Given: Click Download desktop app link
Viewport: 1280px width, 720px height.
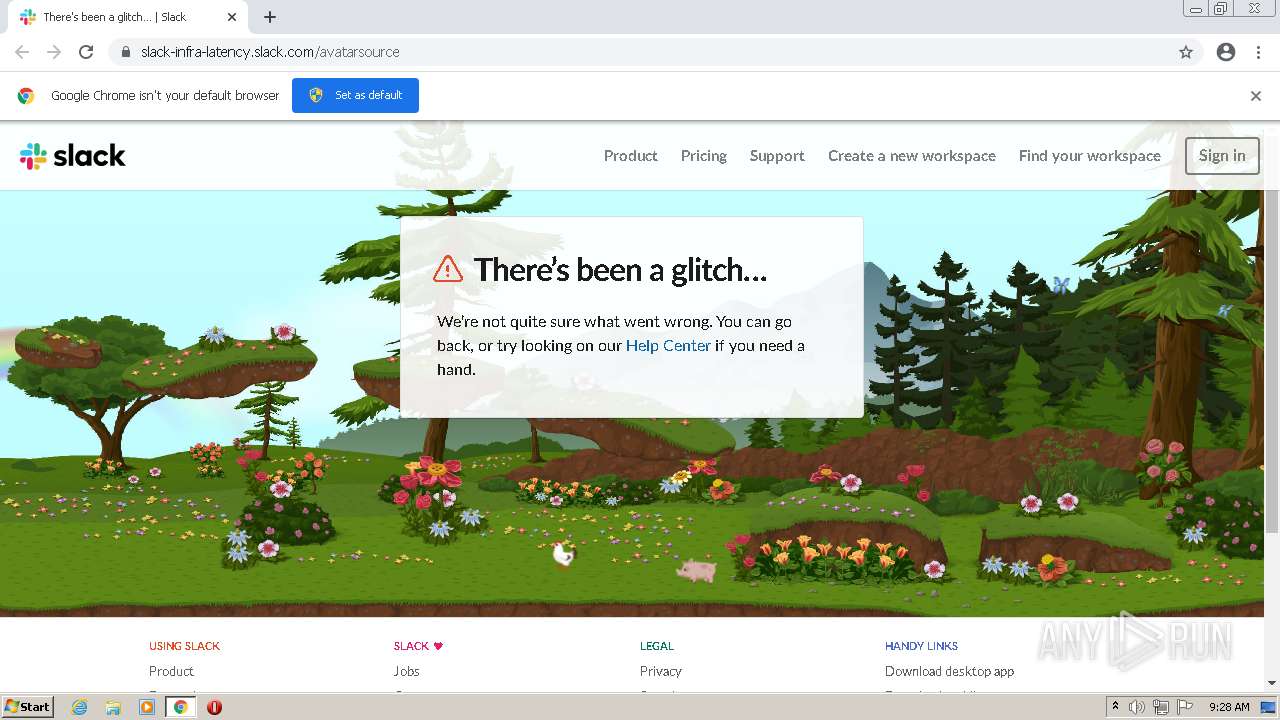Looking at the screenshot, I should 949,671.
